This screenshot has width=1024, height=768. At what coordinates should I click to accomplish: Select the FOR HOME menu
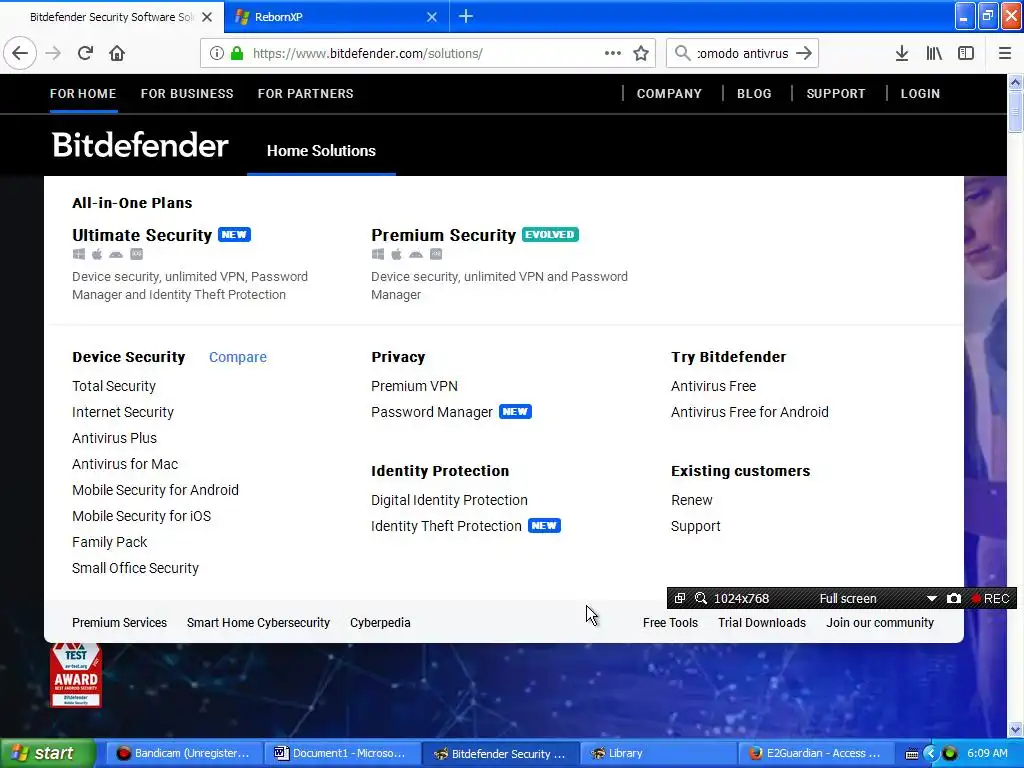click(x=83, y=93)
